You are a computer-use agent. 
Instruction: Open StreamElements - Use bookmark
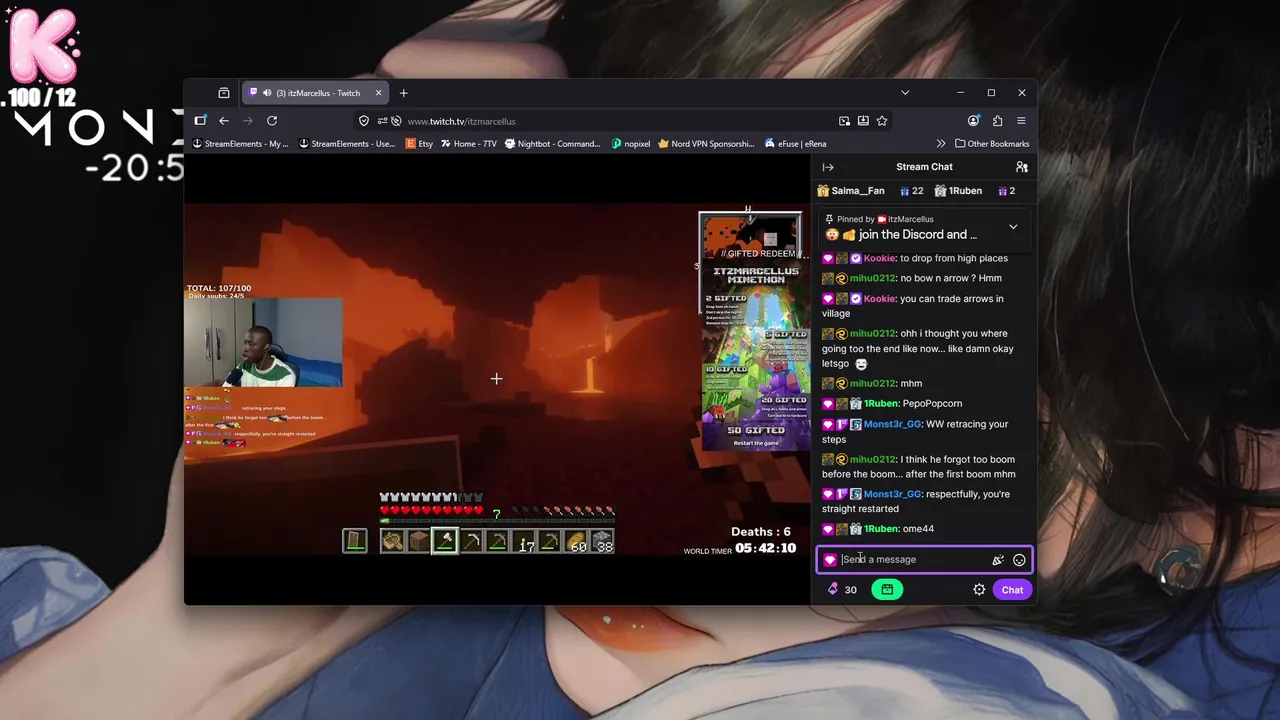pyautogui.click(x=347, y=144)
